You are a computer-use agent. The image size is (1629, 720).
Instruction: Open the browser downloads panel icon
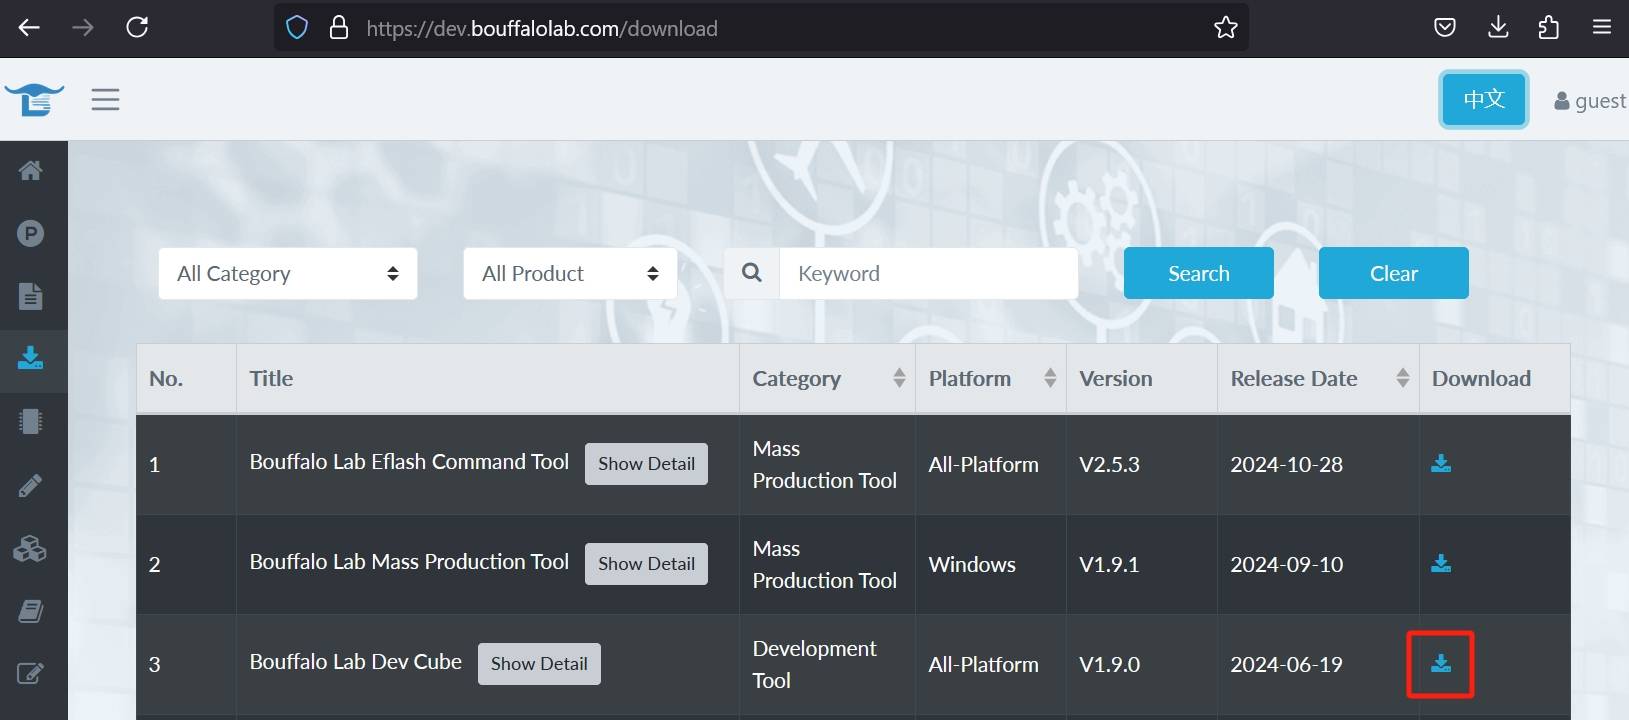[x=1498, y=28]
